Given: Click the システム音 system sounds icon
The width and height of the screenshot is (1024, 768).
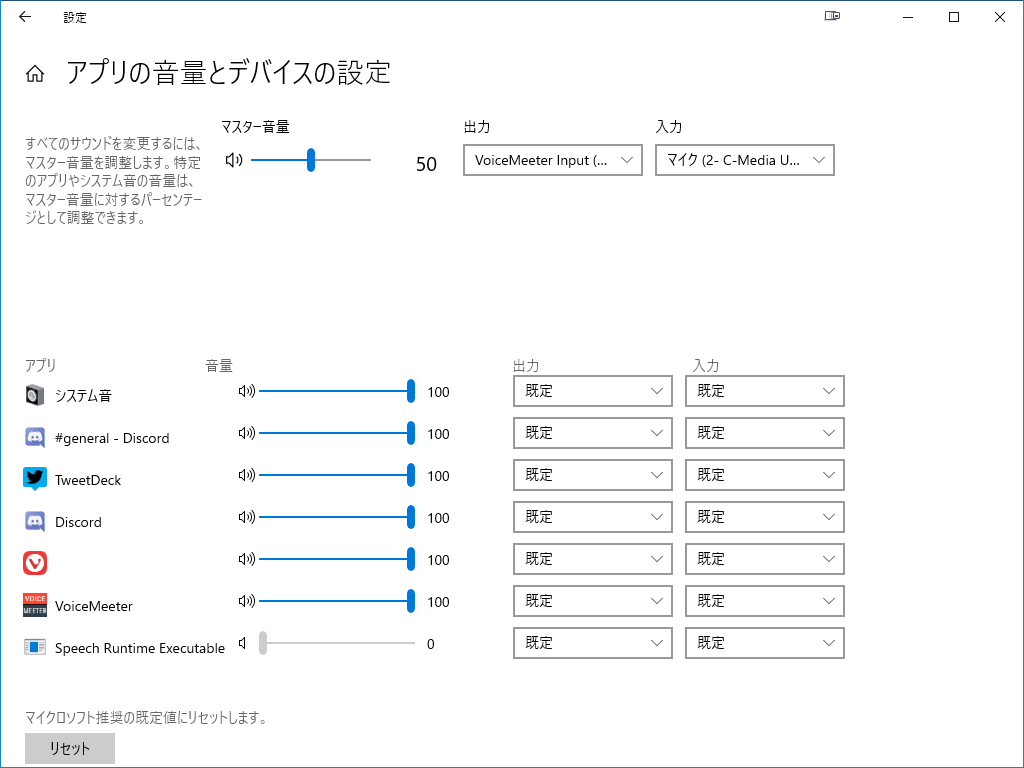Looking at the screenshot, I should pos(34,395).
